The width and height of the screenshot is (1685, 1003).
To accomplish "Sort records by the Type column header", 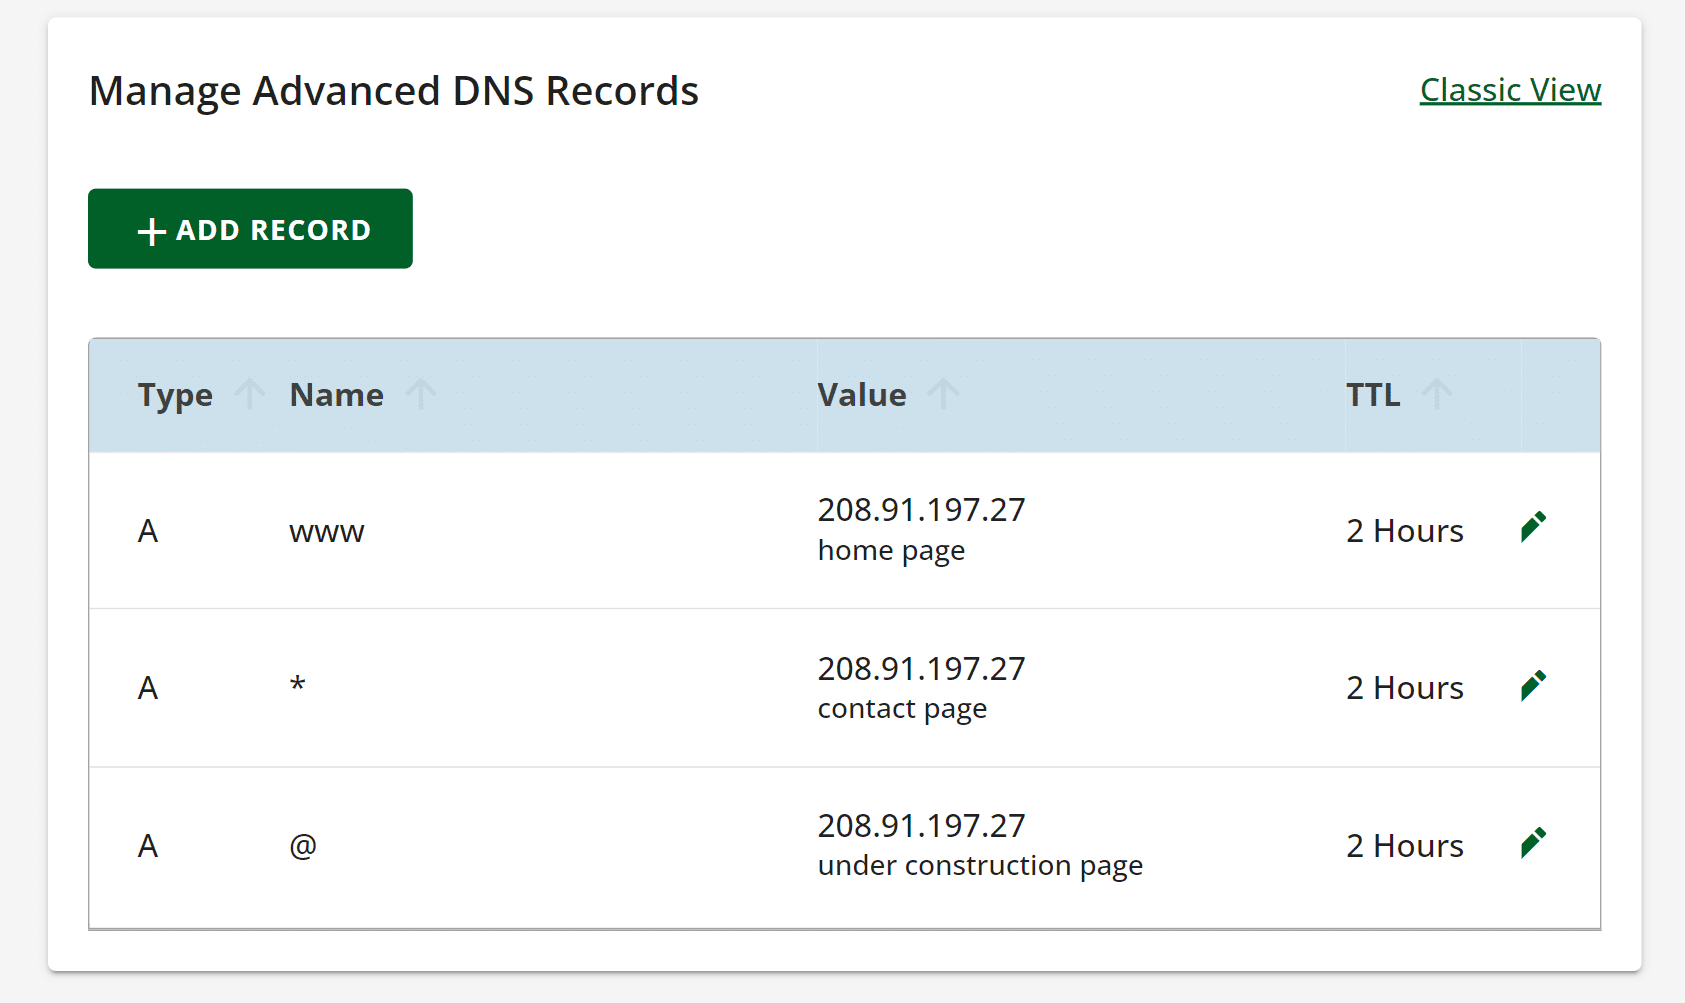I will pyautogui.click(x=175, y=394).
